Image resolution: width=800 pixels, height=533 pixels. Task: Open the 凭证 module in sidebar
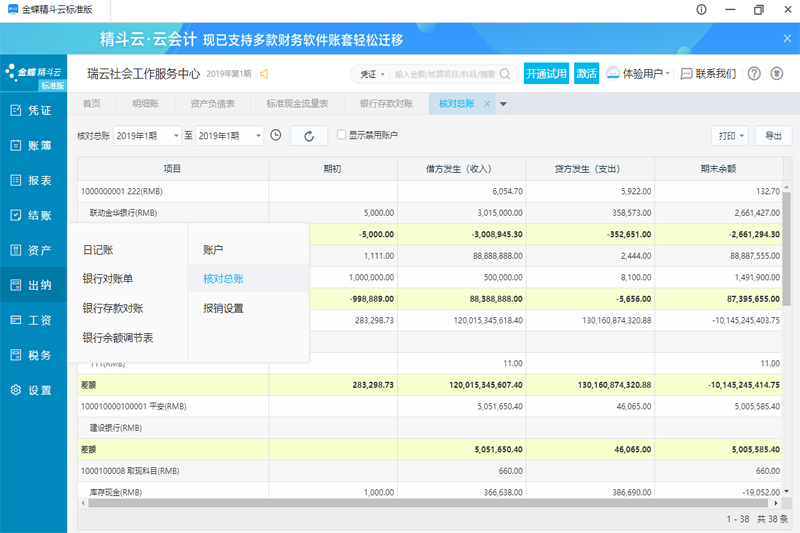(x=32, y=110)
